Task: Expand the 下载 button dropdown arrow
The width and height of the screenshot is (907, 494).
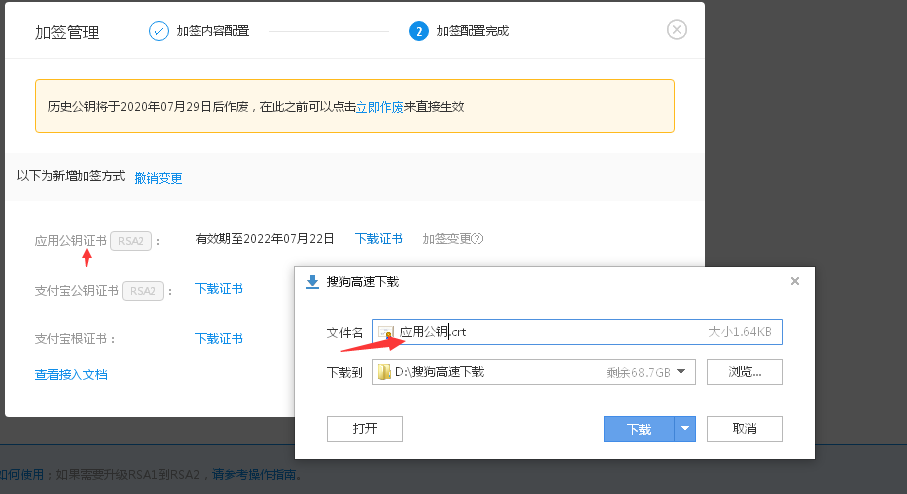Action: click(x=685, y=429)
